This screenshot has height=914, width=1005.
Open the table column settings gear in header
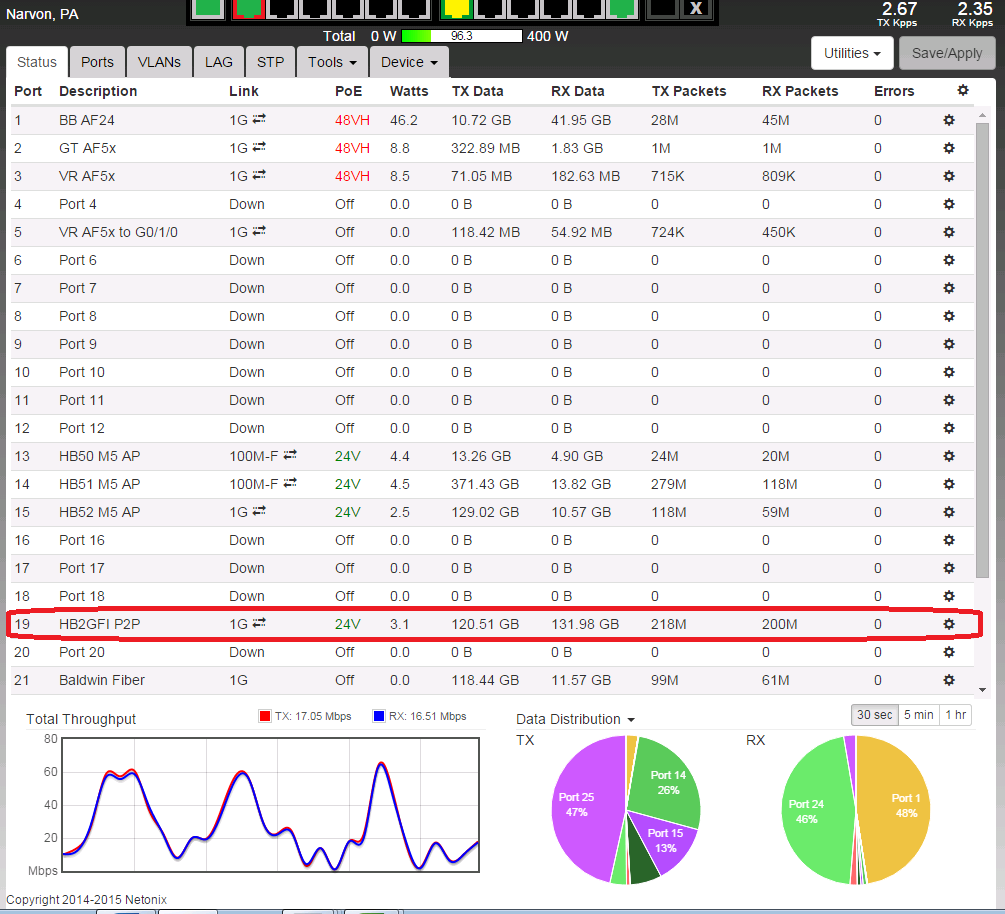click(963, 91)
